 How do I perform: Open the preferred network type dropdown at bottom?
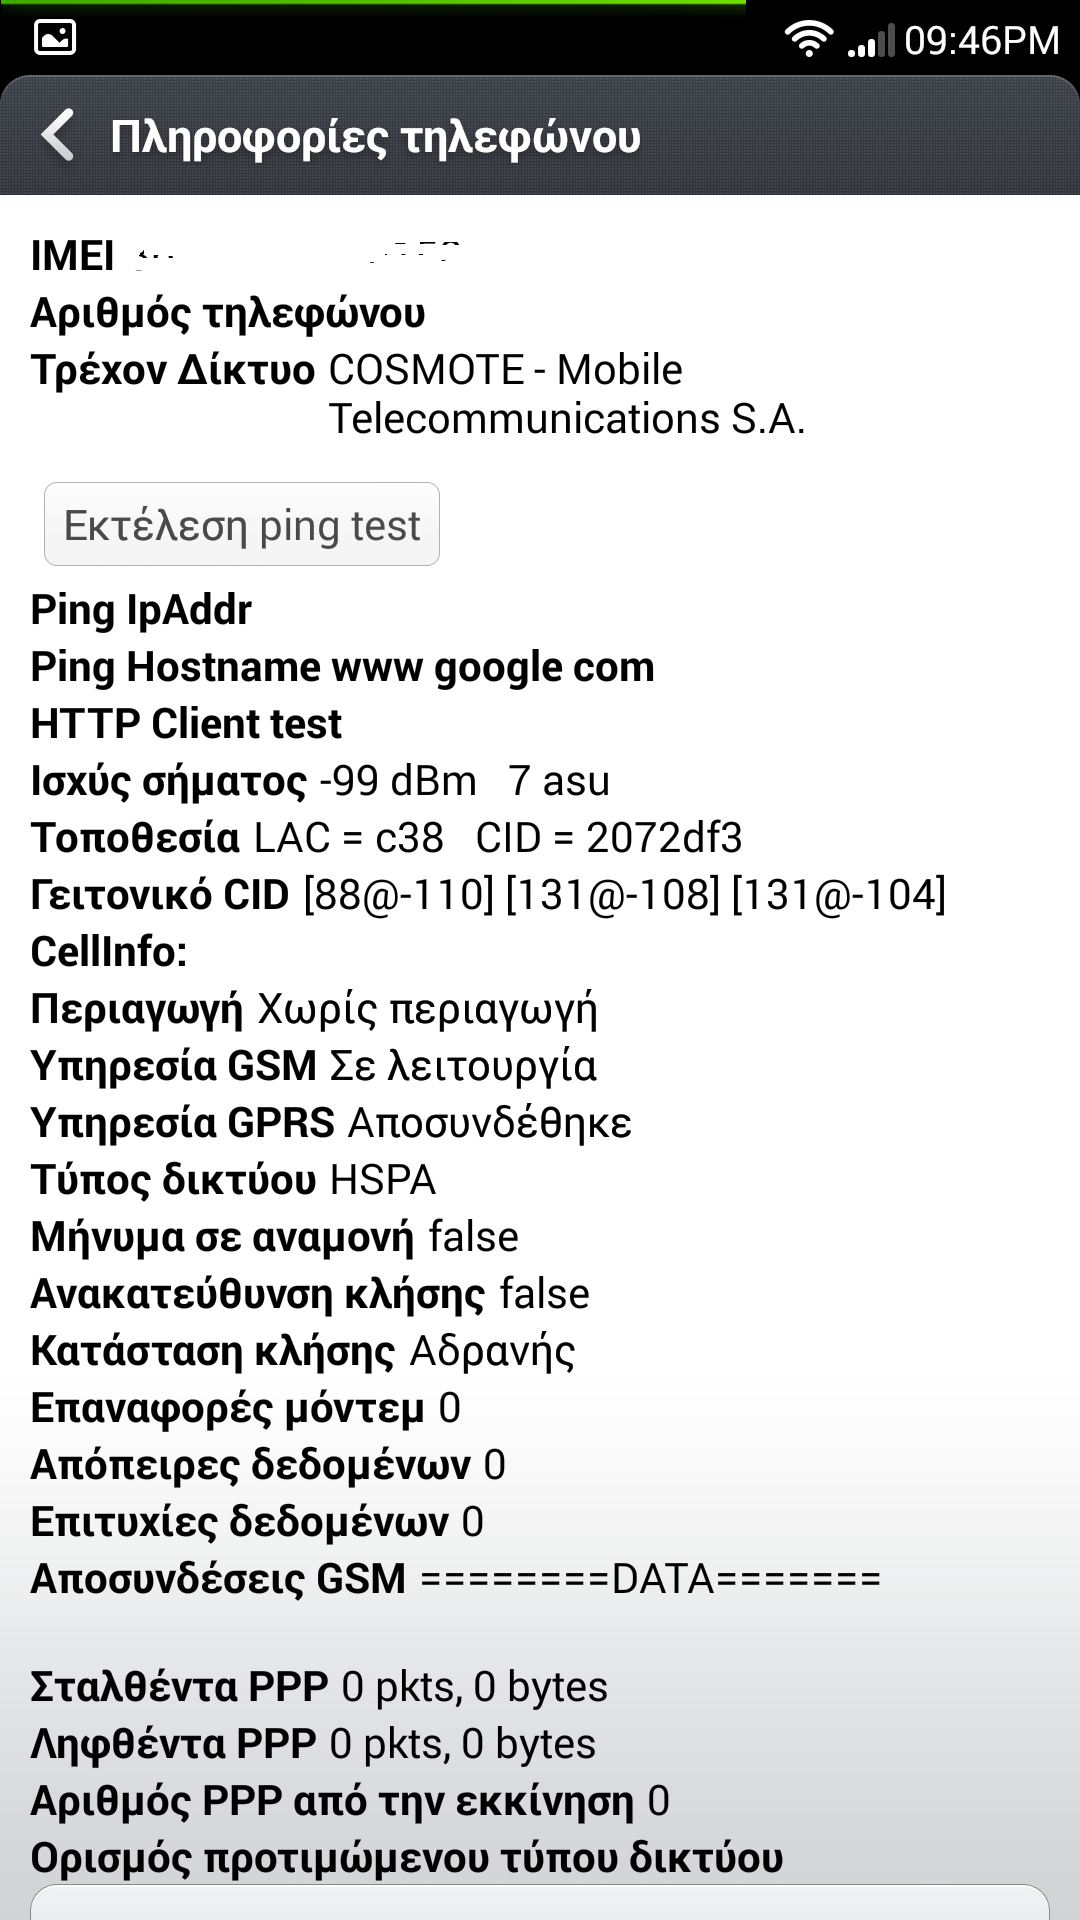540,1903
